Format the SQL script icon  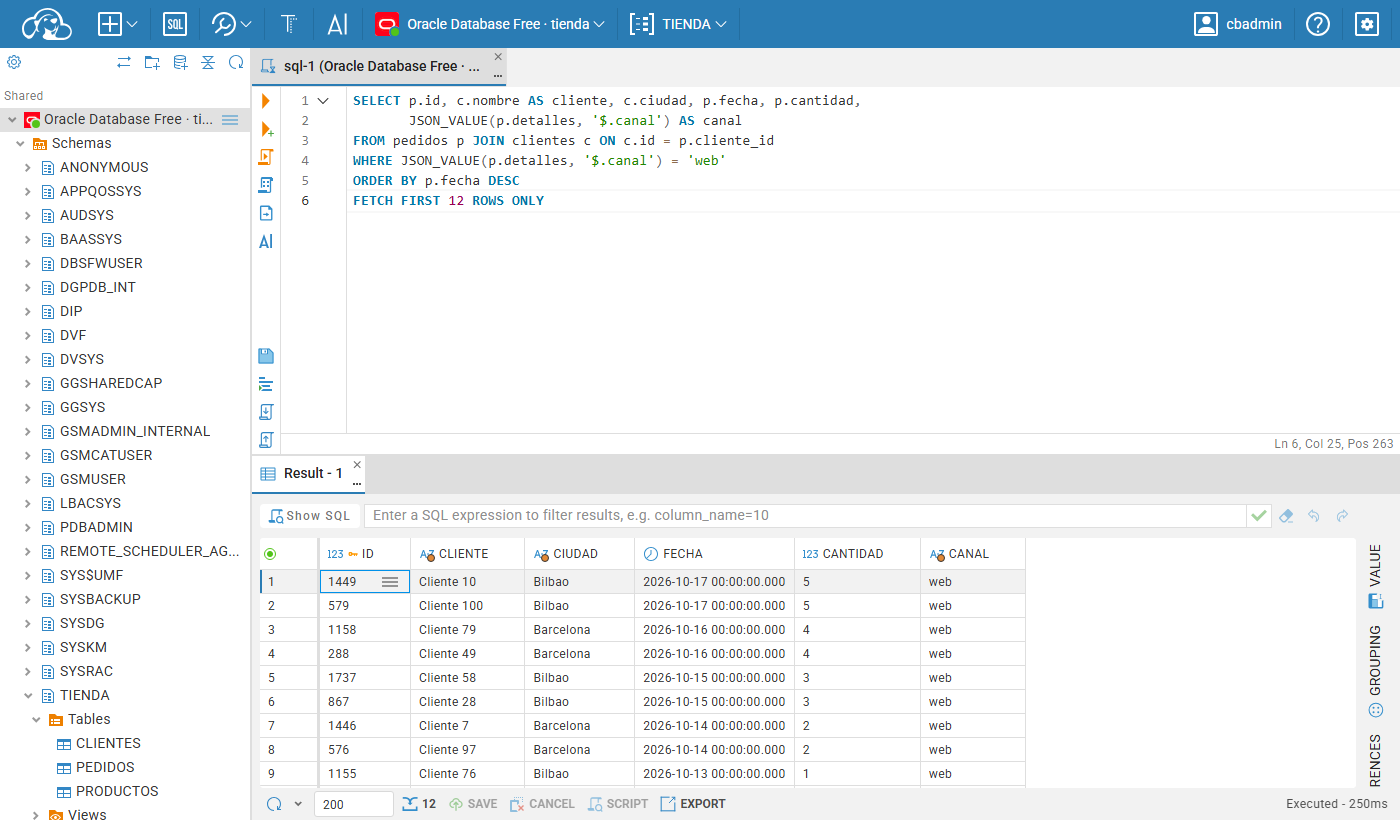(x=266, y=384)
